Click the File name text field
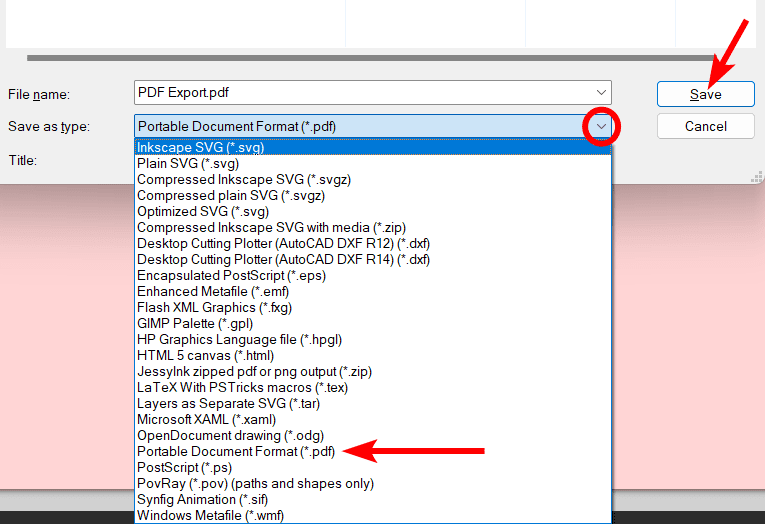The width and height of the screenshot is (765, 524). pyautogui.click(x=360, y=93)
